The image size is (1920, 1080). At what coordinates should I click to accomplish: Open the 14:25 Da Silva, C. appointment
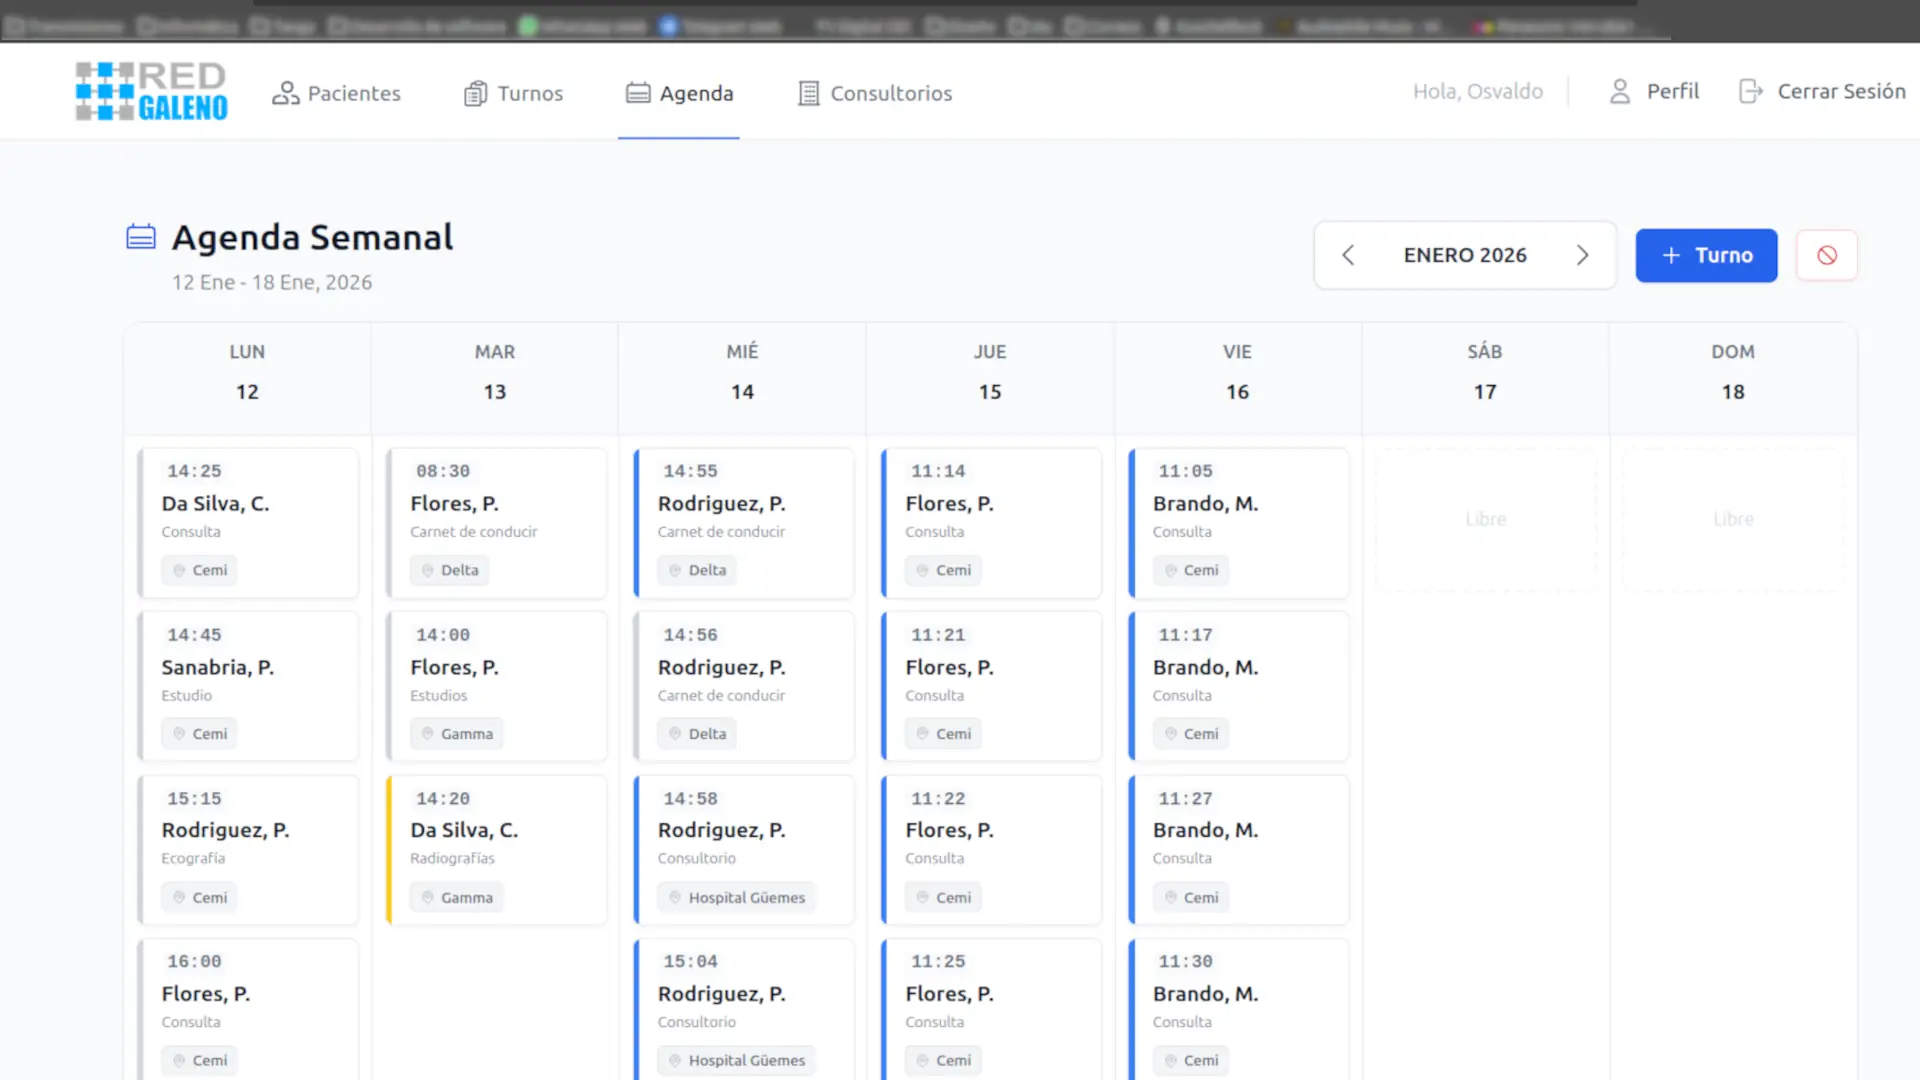pos(248,520)
